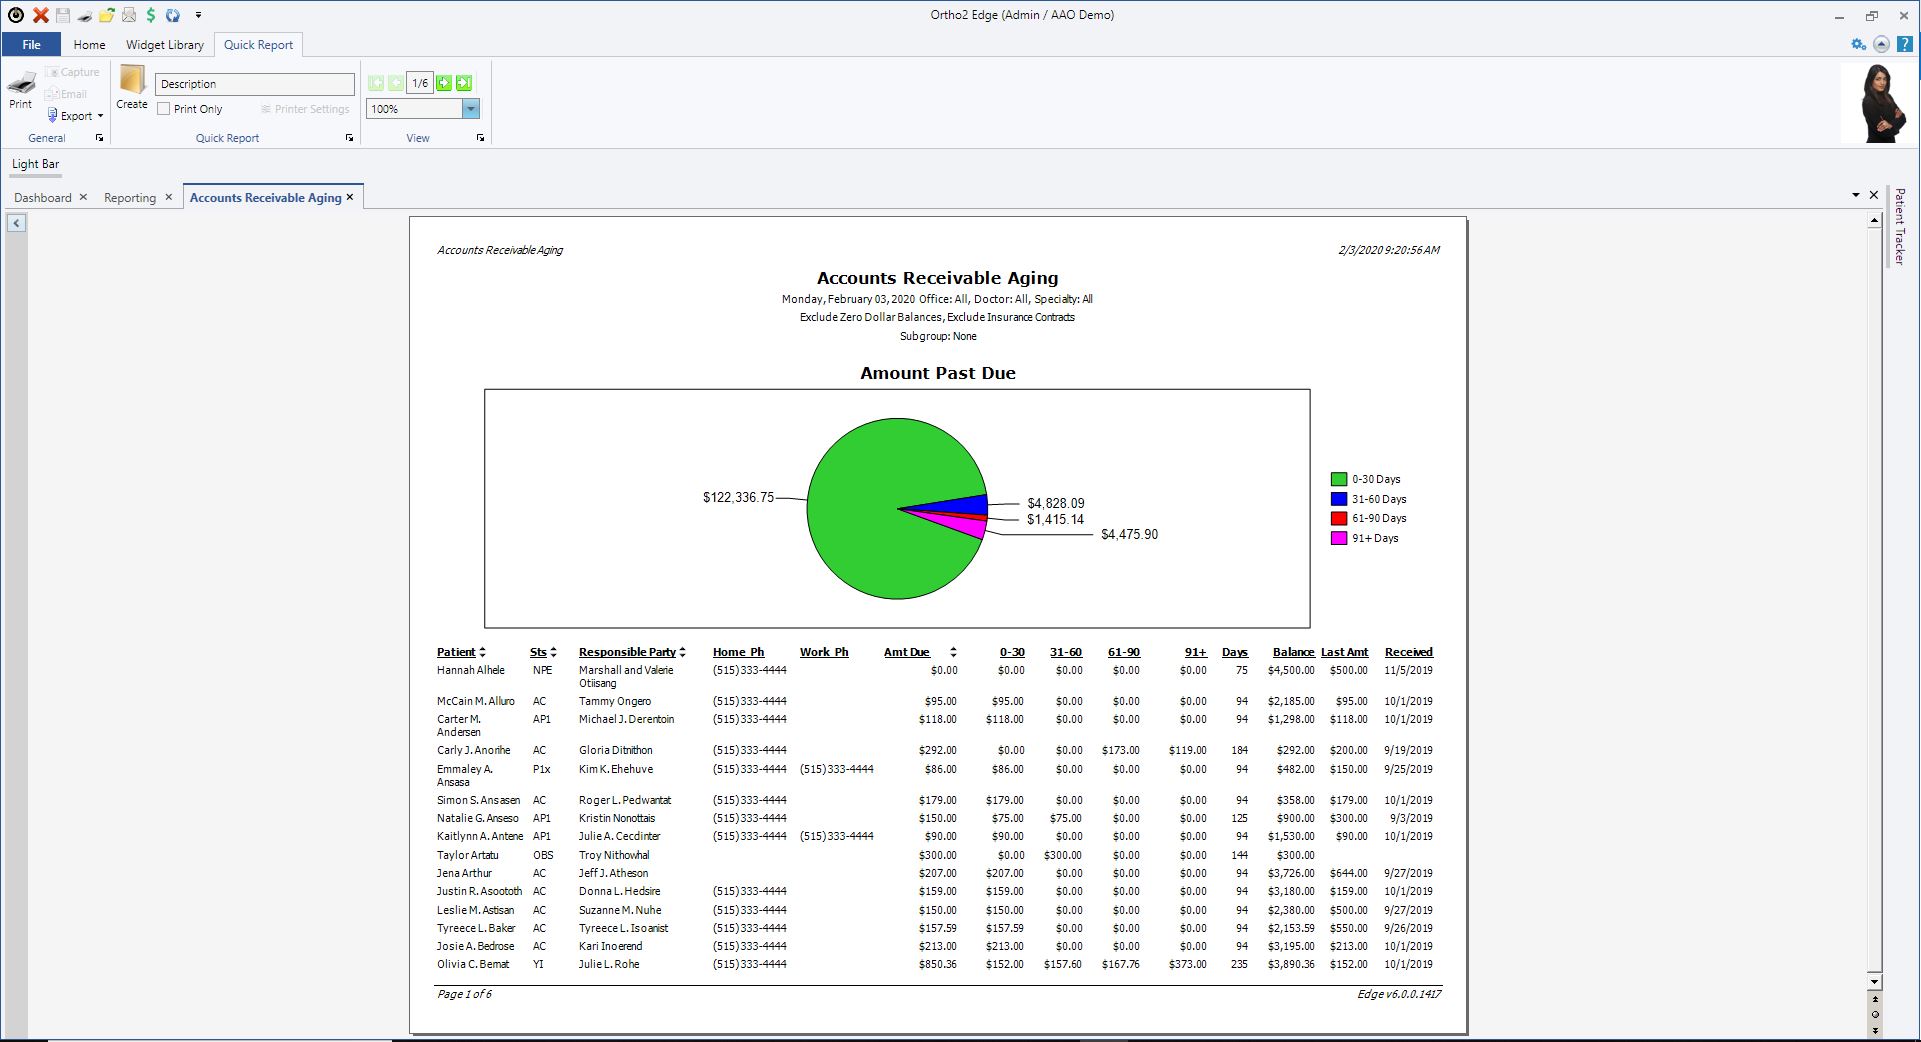
Task: Click the Light Bar label
Action: [x=35, y=164]
